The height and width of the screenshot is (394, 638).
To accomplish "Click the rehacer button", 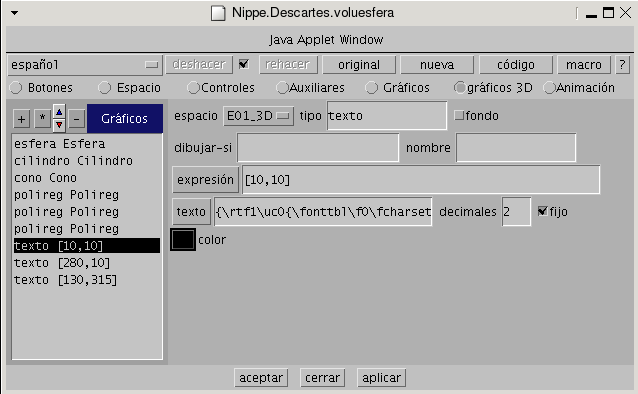I will (x=288, y=65).
